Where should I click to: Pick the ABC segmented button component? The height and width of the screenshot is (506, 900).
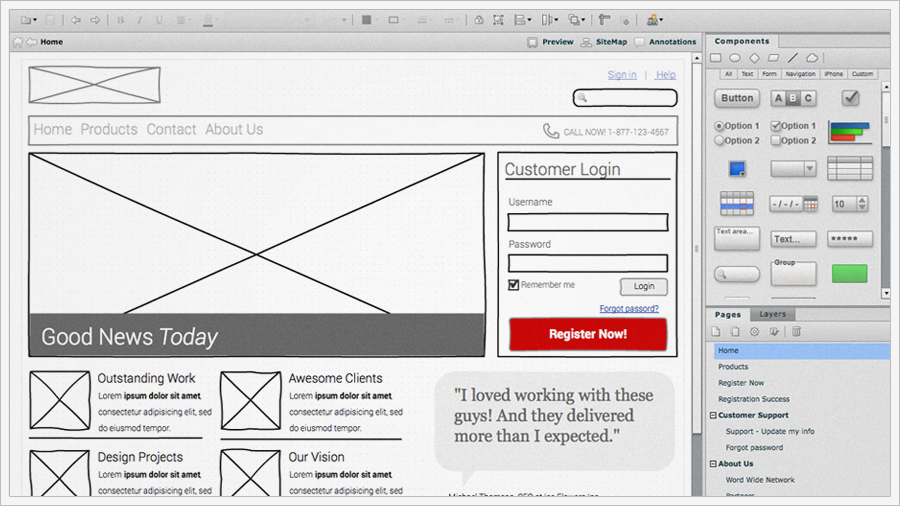click(793, 98)
